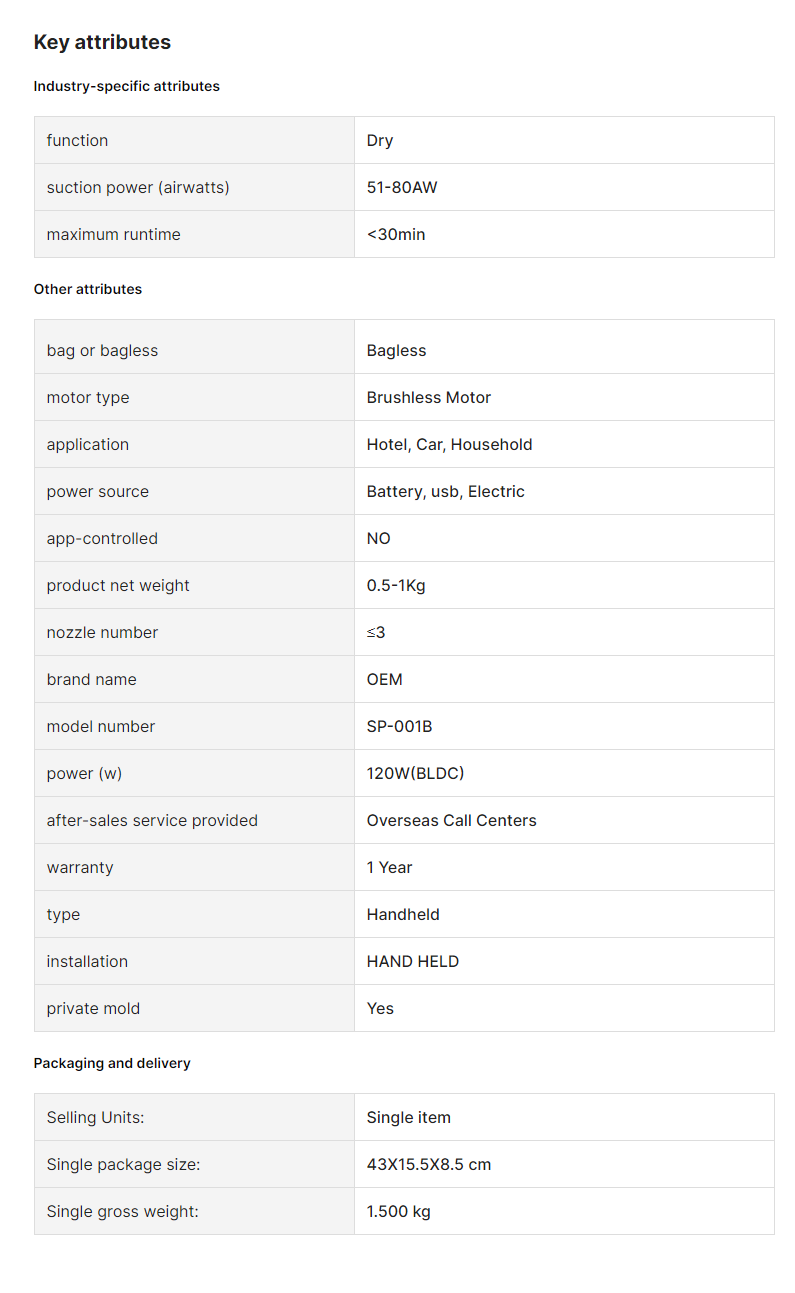Click the Bagless value cell
795x1293 pixels.
(x=564, y=350)
